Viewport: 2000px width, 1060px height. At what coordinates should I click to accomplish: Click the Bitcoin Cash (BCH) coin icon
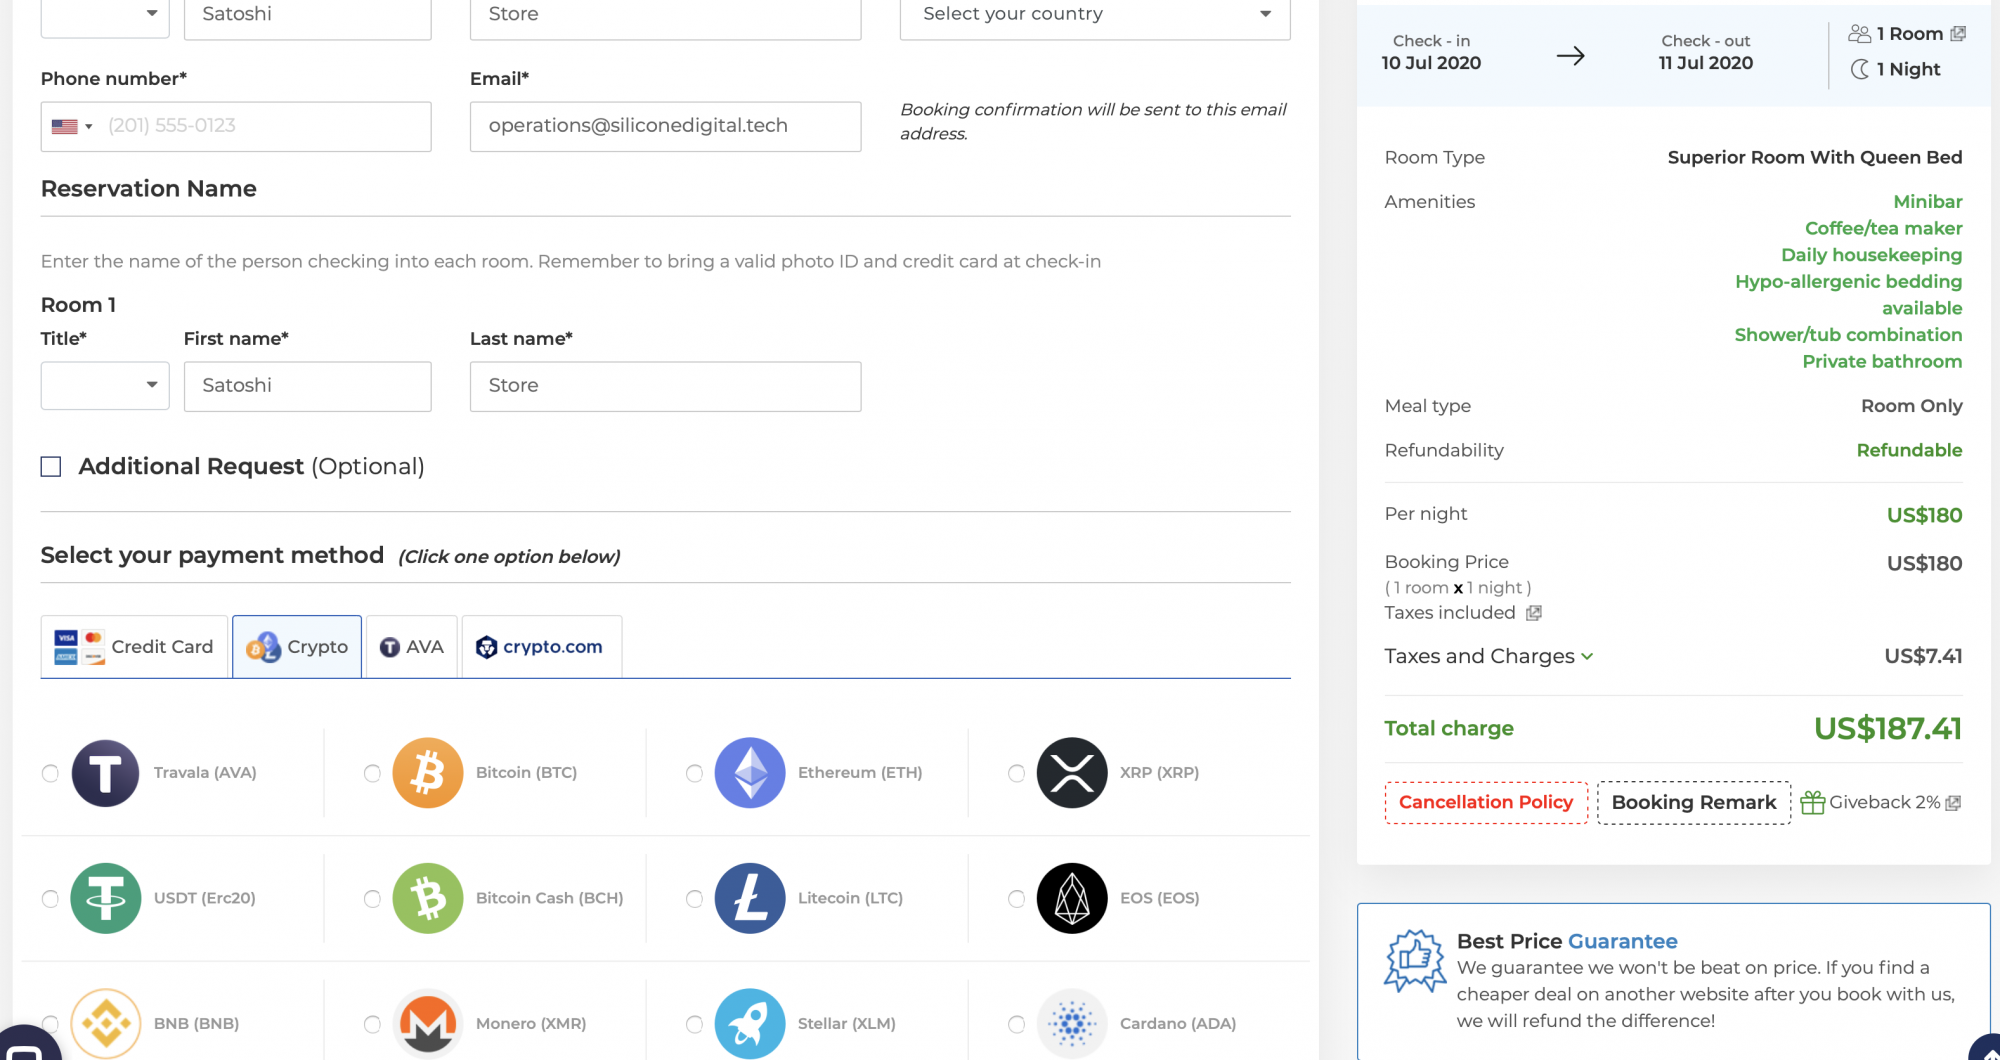pyautogui.click(x=428, y=898)
